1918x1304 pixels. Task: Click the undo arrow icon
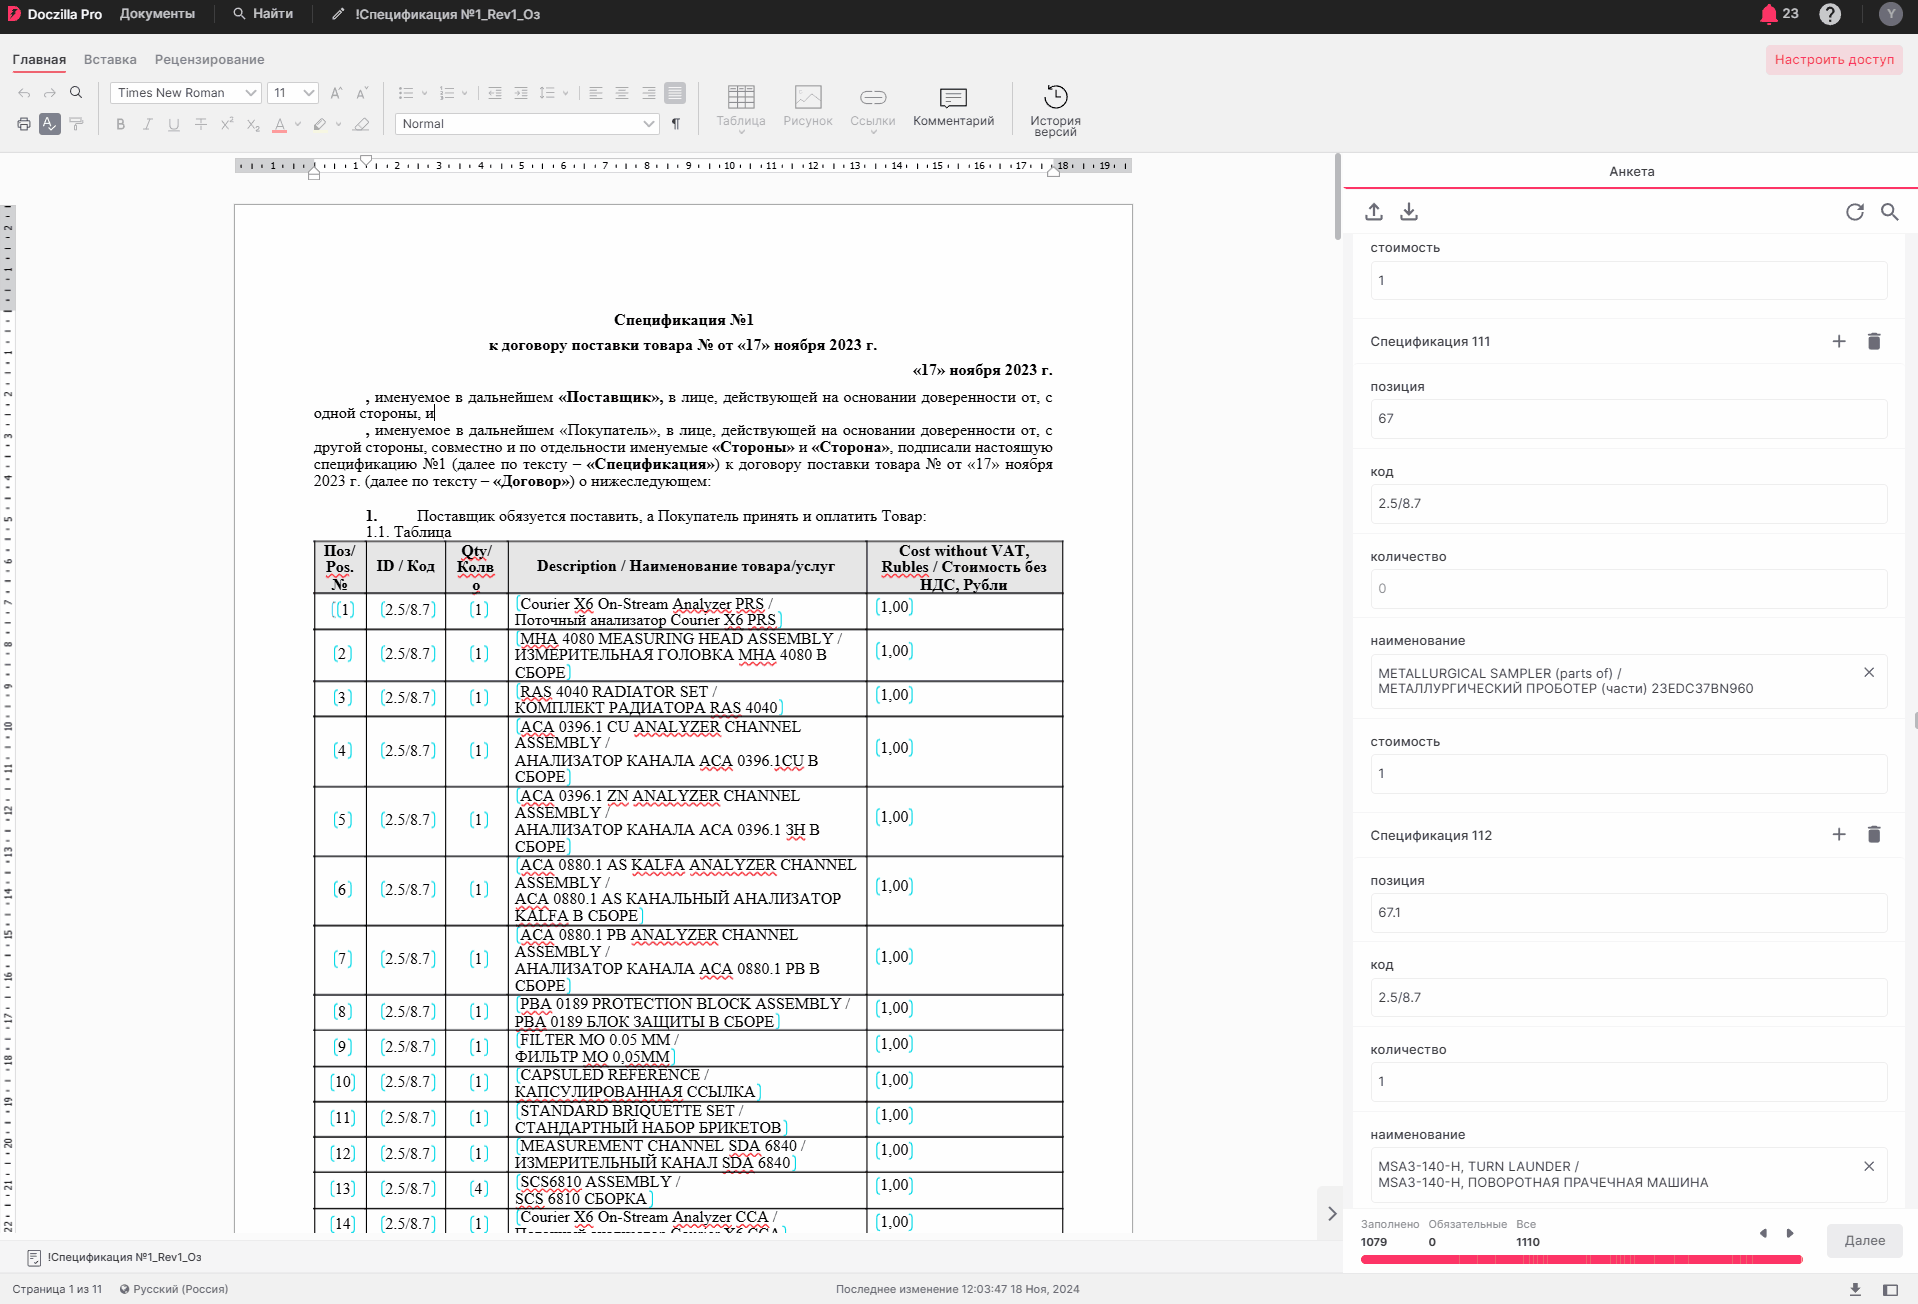[x=24, y=93]
